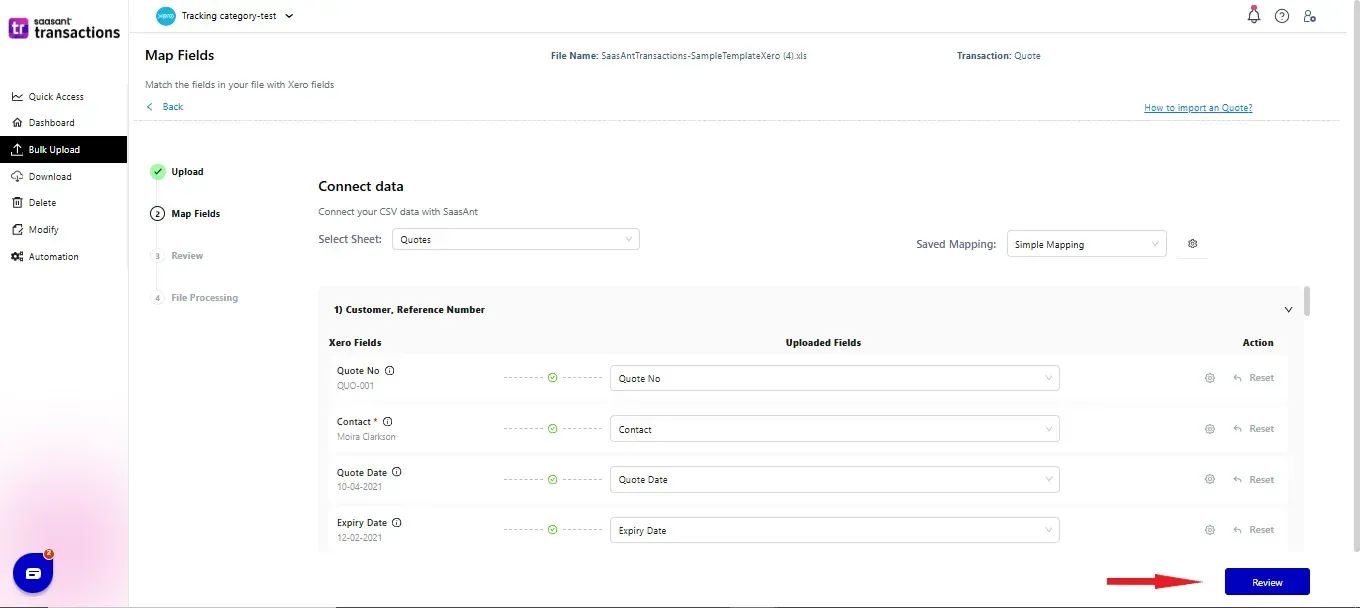Click the sample date 12-02-2021
This screenshot has height=608, width=1360.
coord(360,538)
